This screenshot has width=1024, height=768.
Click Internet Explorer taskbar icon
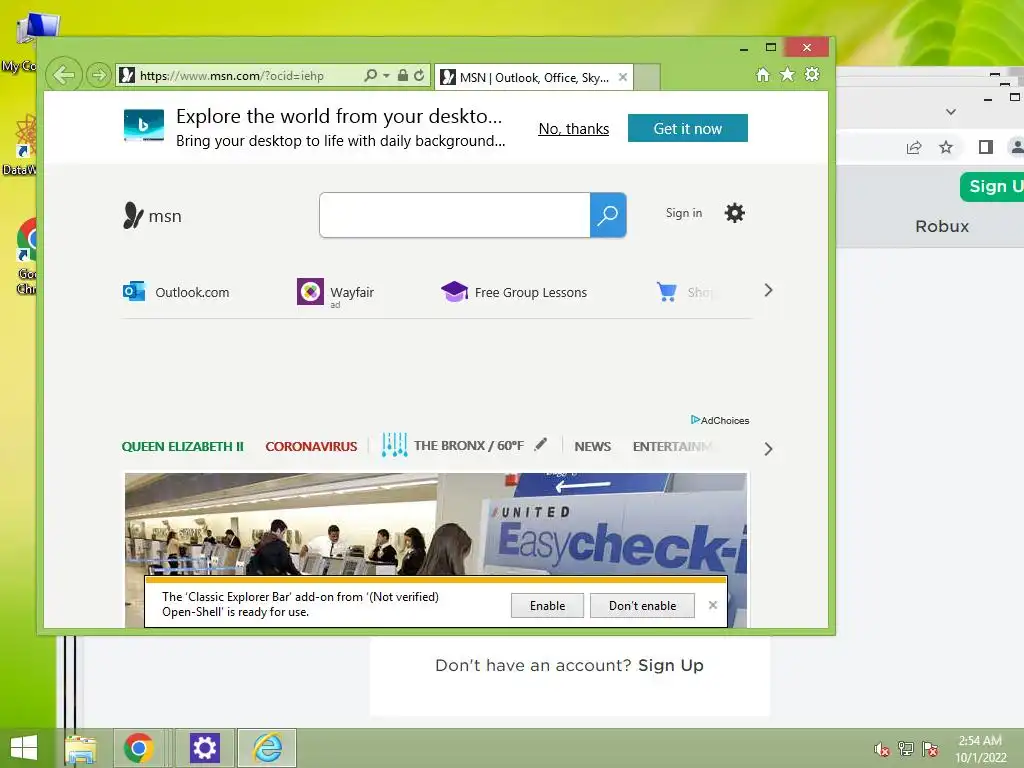click(267, 748)
